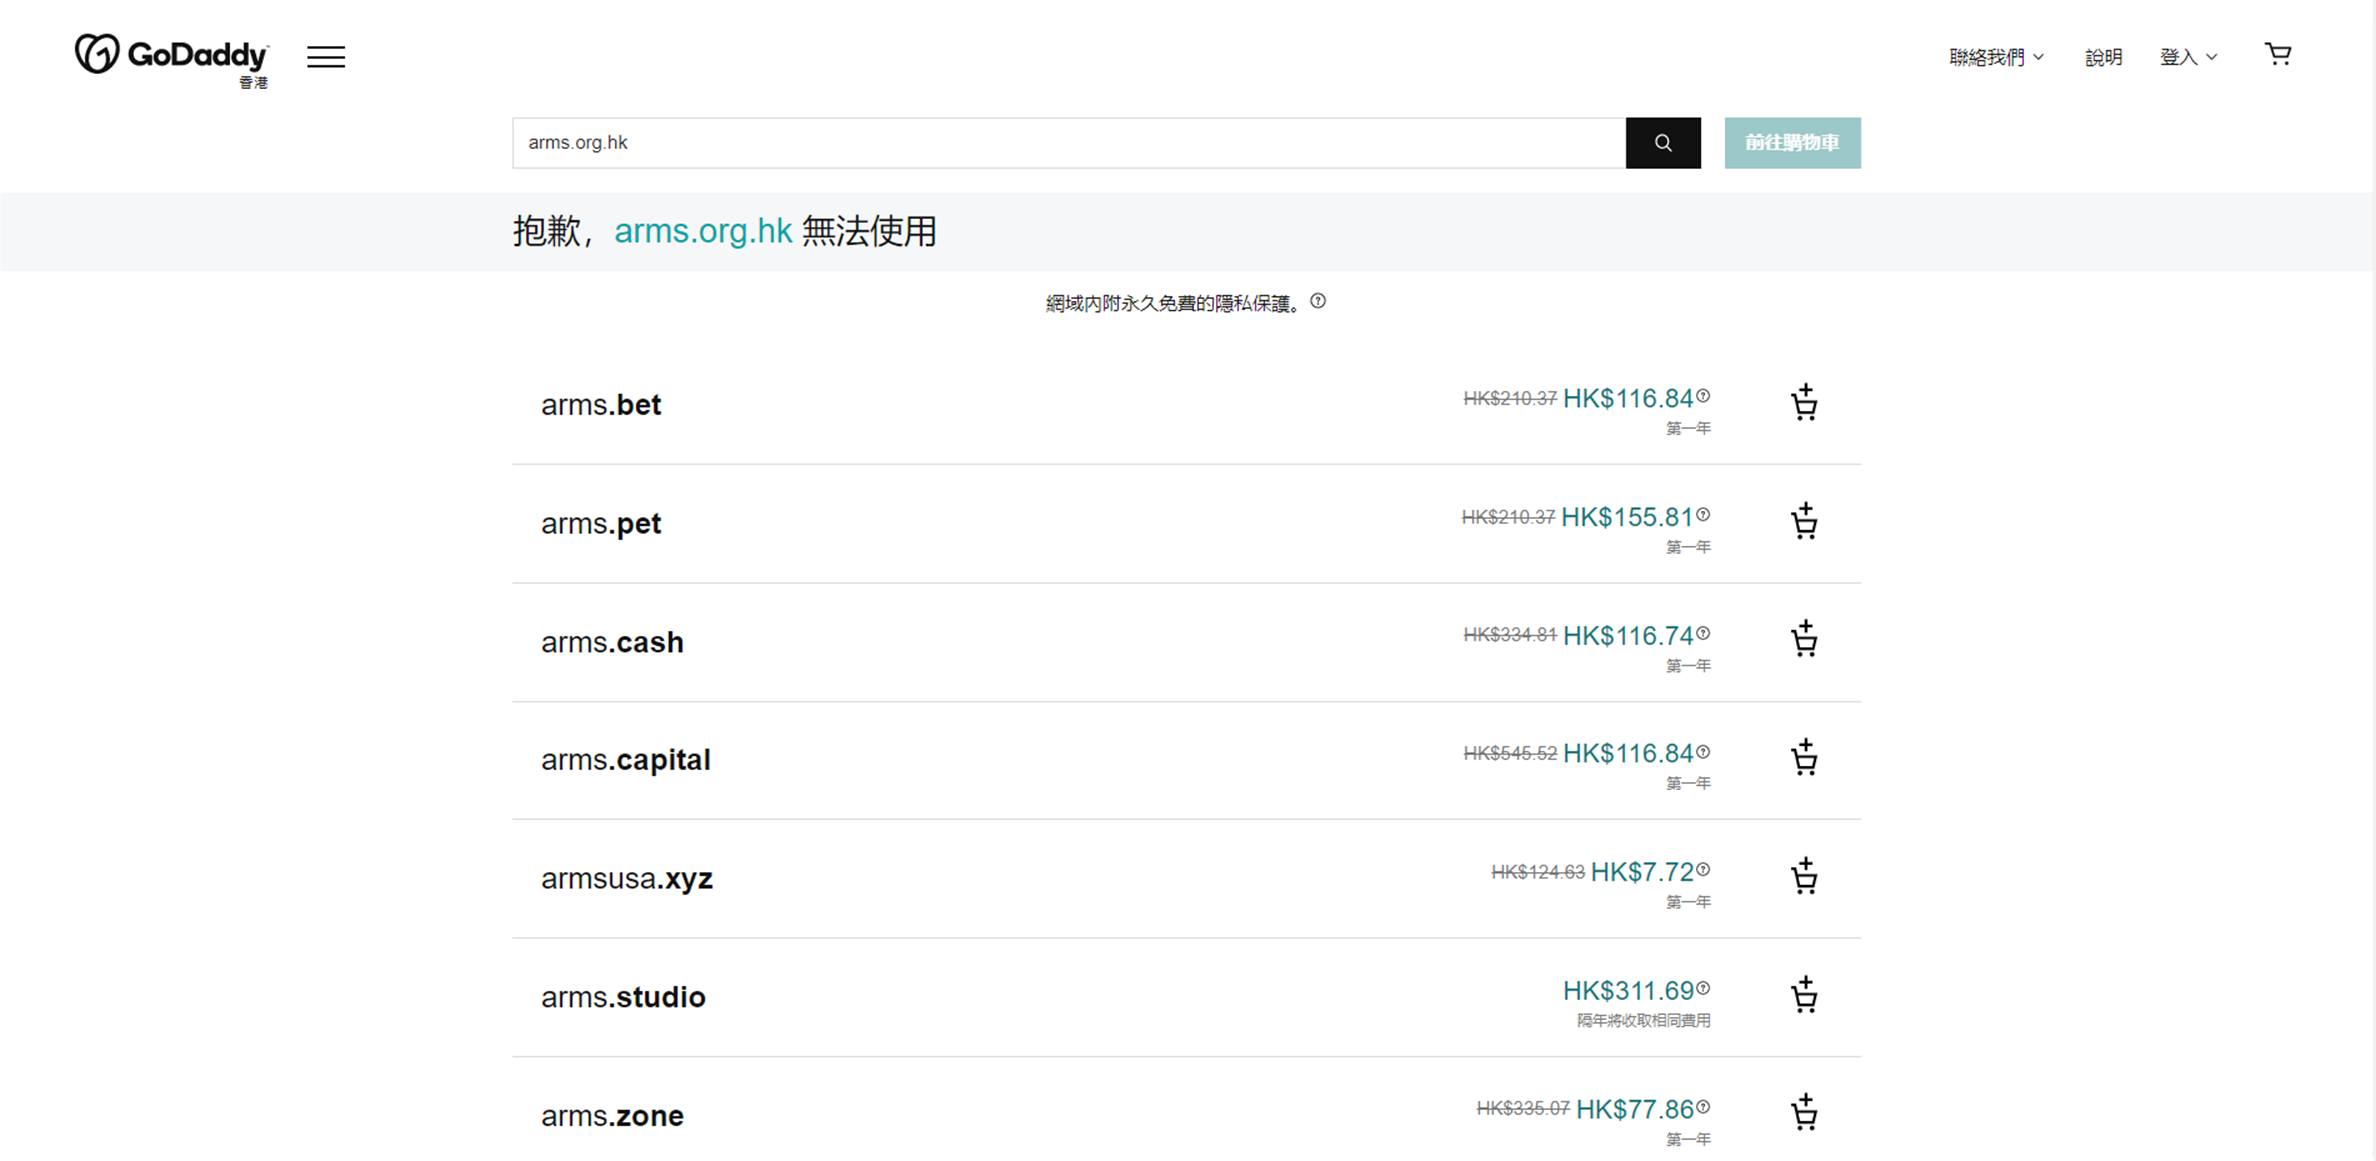Click the struck-through HK$335.07 price
The image size is (2376, 1161).
pyautogui.click(x=1523, y=1108)
